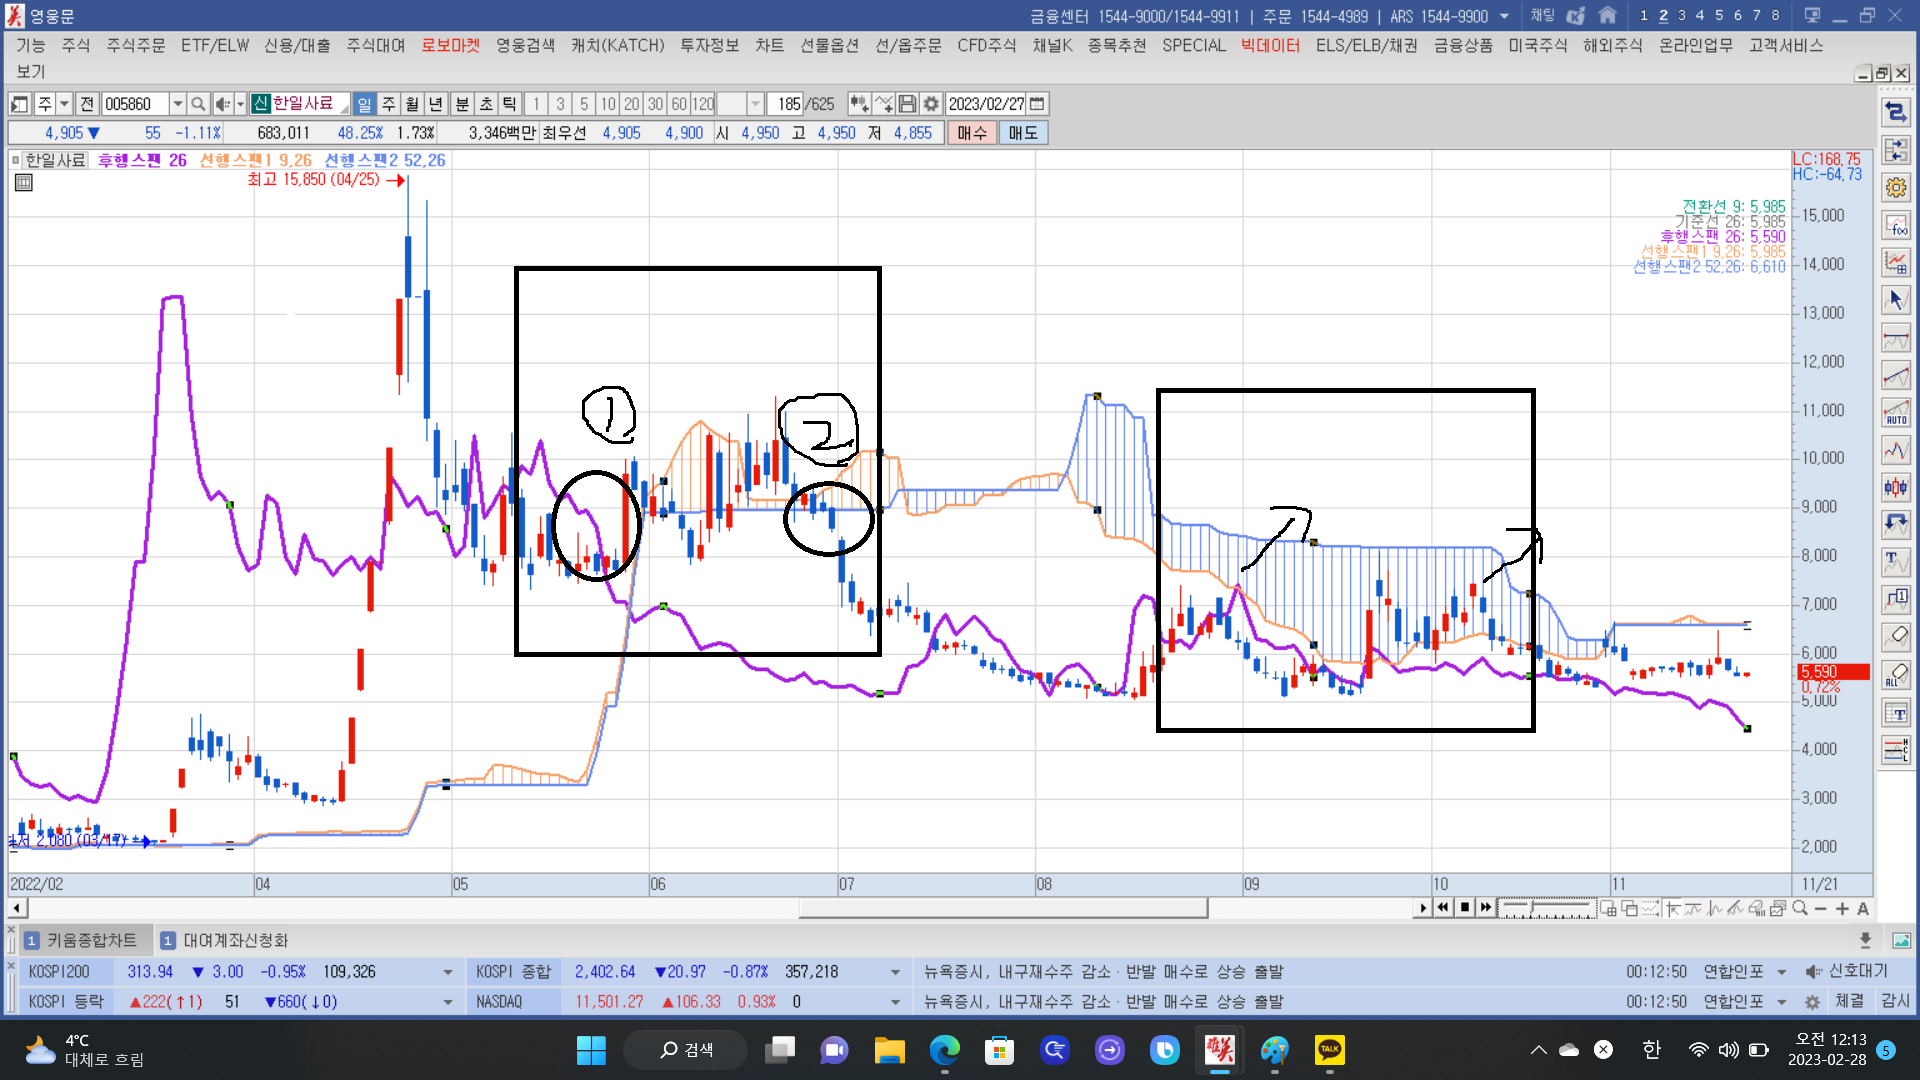Open chart settings gear in toolbar
The width and height of the screenshot is (1920, 1080).
pyautogui.click(x=931, y=104)
